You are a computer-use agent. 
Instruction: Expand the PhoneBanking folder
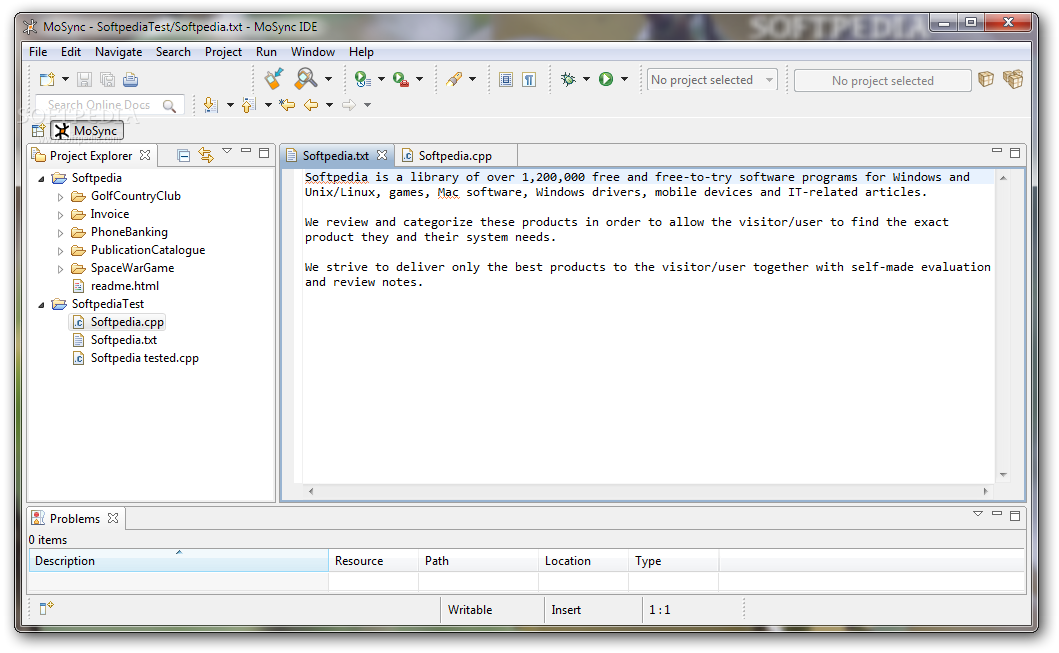point(60,233)
